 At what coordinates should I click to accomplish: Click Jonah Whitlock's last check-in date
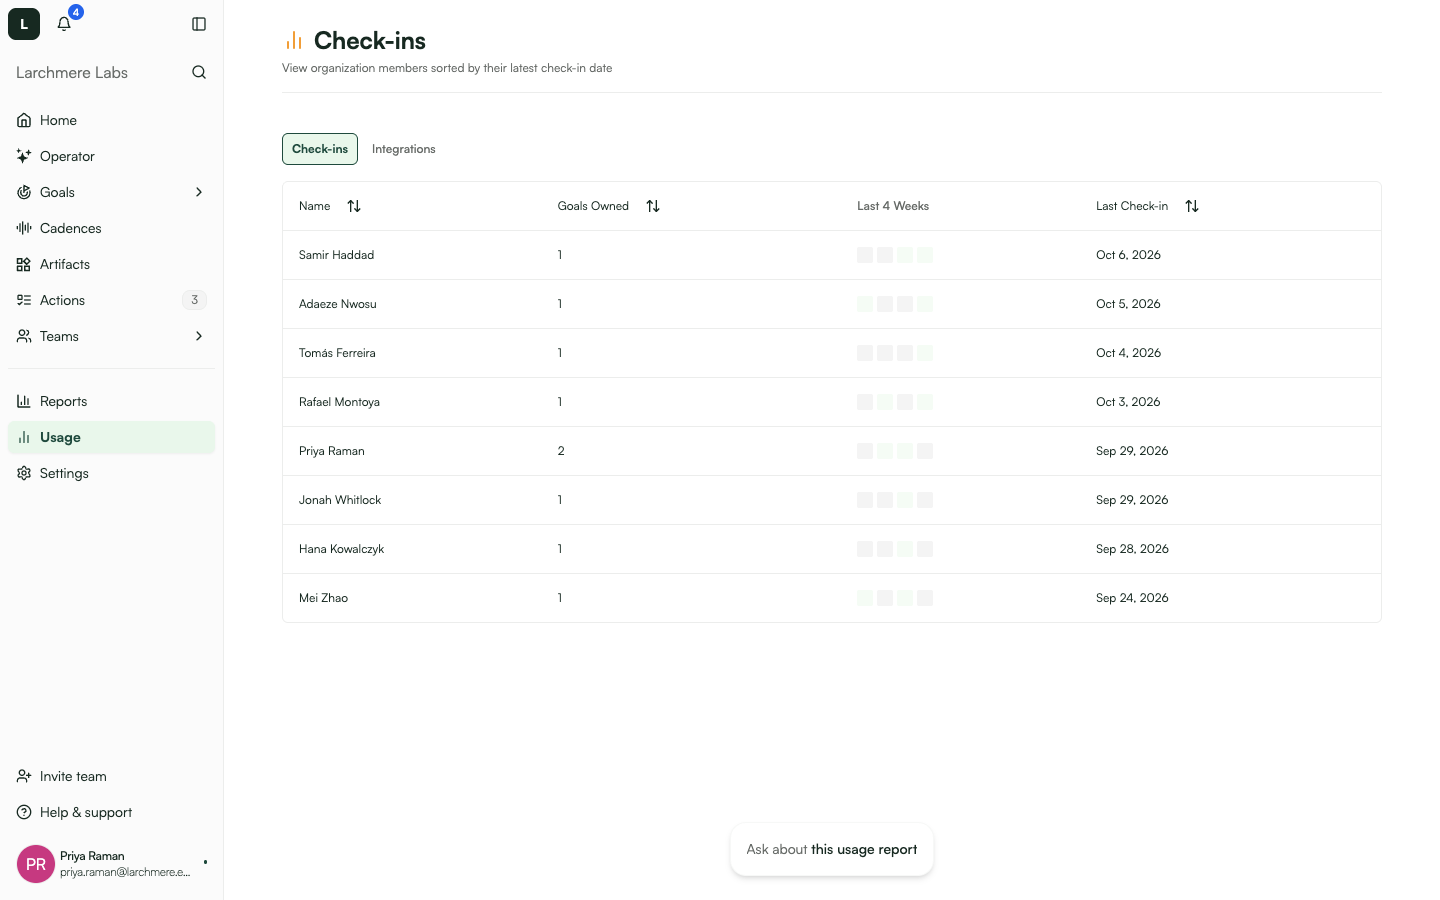[1132, 500]
